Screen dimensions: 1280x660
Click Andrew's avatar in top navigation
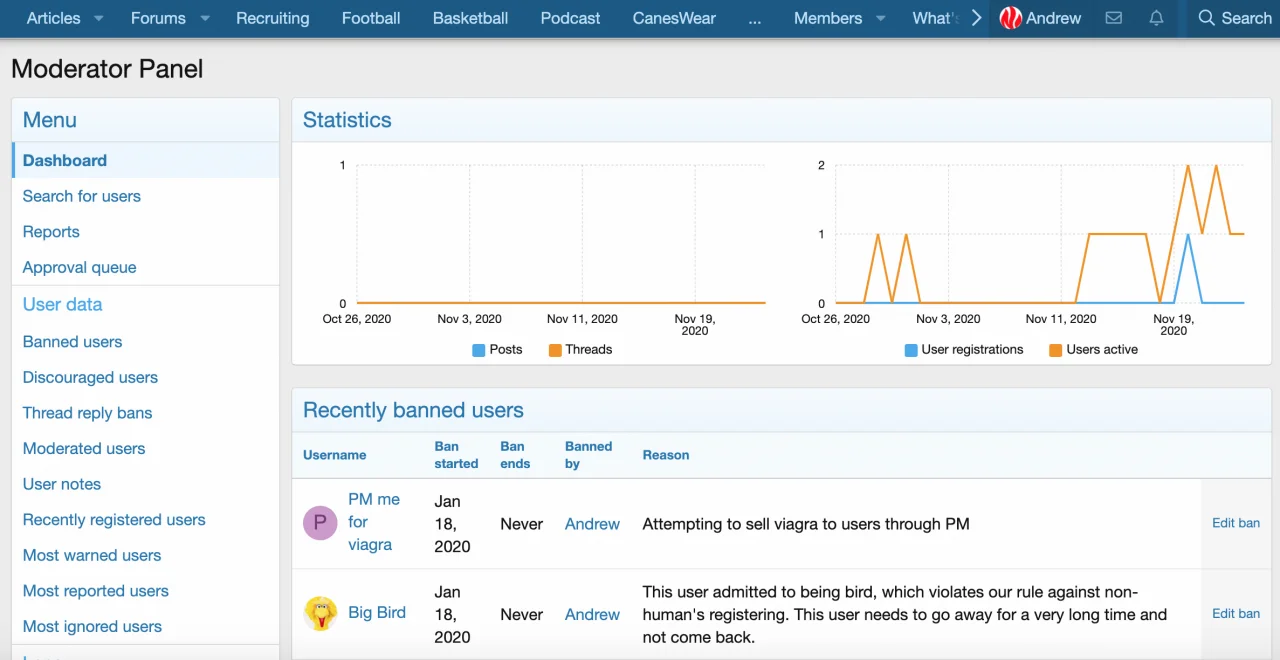(x=1011, y=18)
